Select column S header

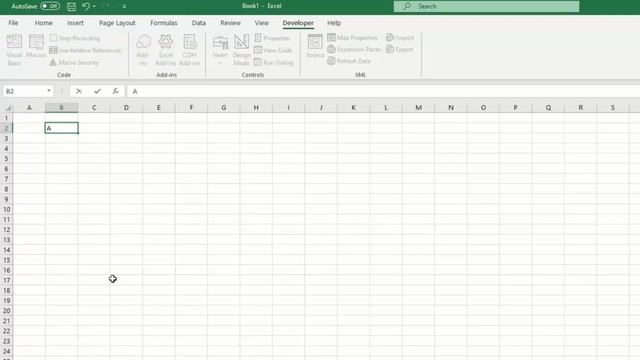(613, 108)
